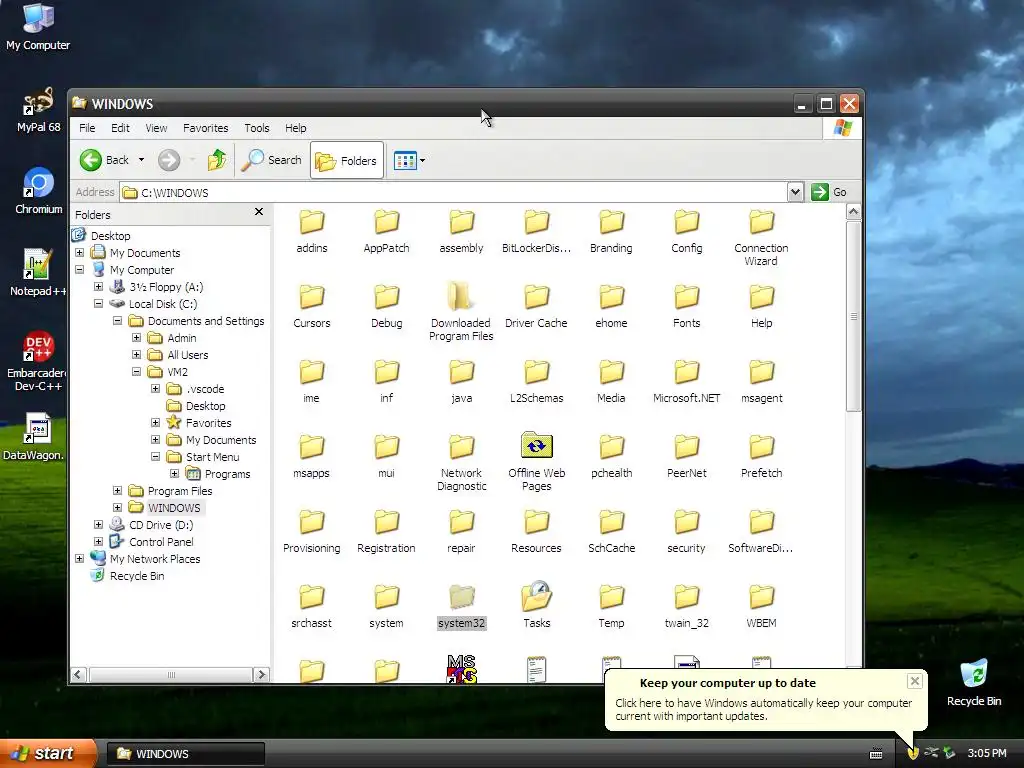Select the Embarcadero Dev-C++ desktop shortcut
Screen dimensions: 1024x768
(38, 361)
